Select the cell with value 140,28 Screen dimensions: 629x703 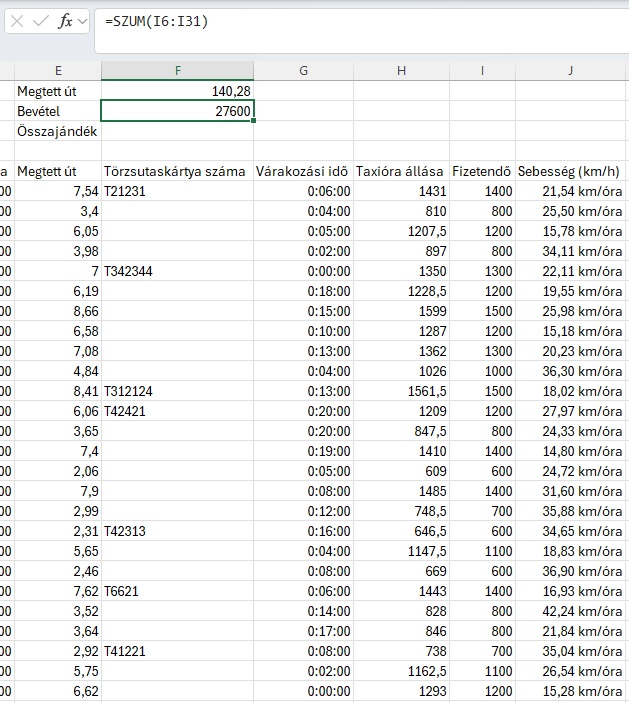coord(178,91)
